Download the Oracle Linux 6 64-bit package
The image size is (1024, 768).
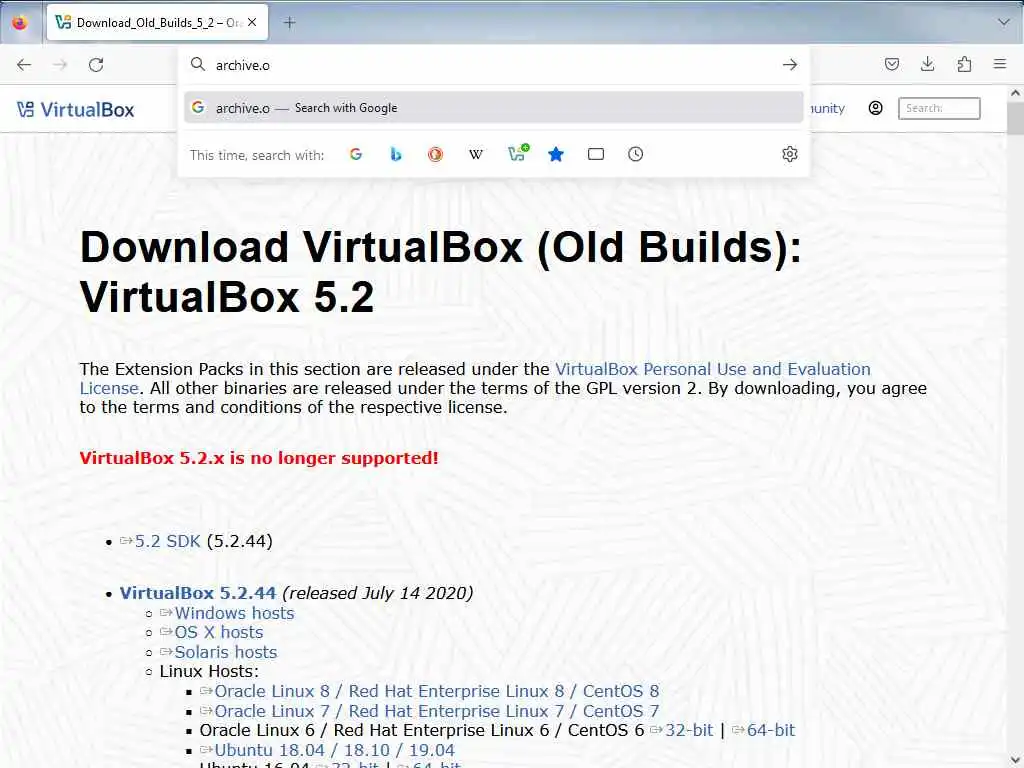(770, 730)
